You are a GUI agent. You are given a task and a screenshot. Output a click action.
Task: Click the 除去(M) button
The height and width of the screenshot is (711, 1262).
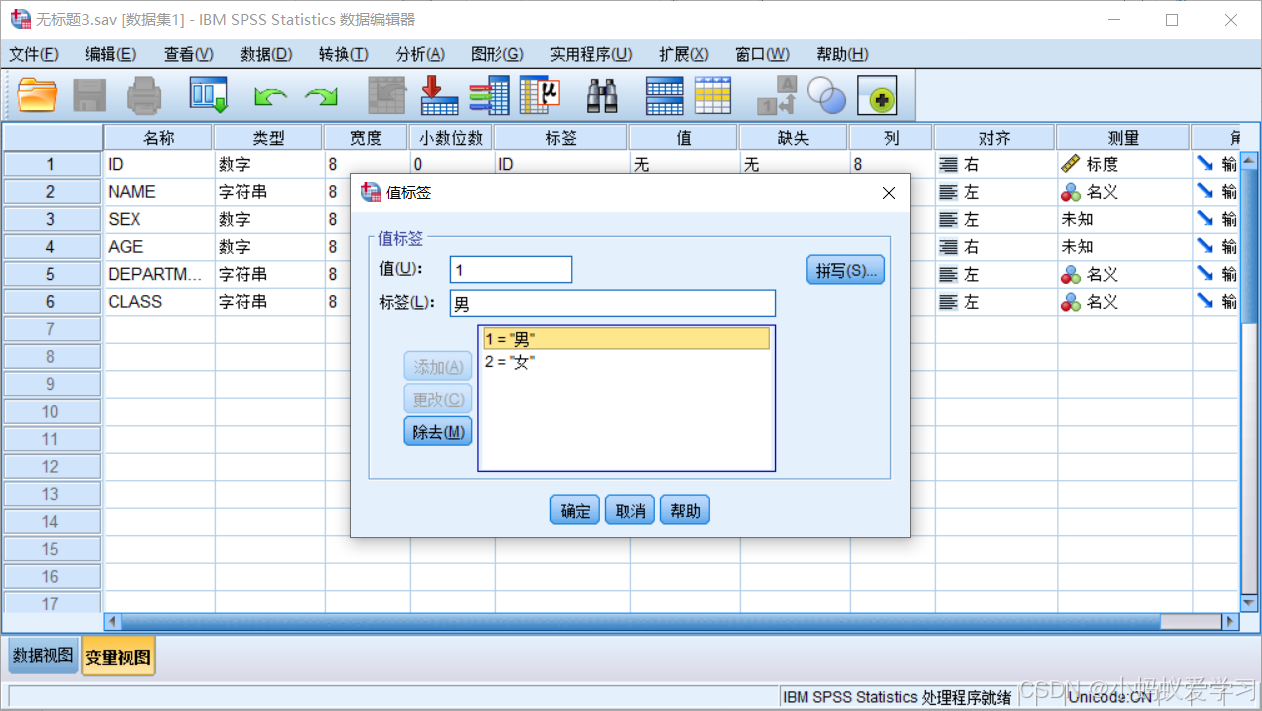click(438, 431)
